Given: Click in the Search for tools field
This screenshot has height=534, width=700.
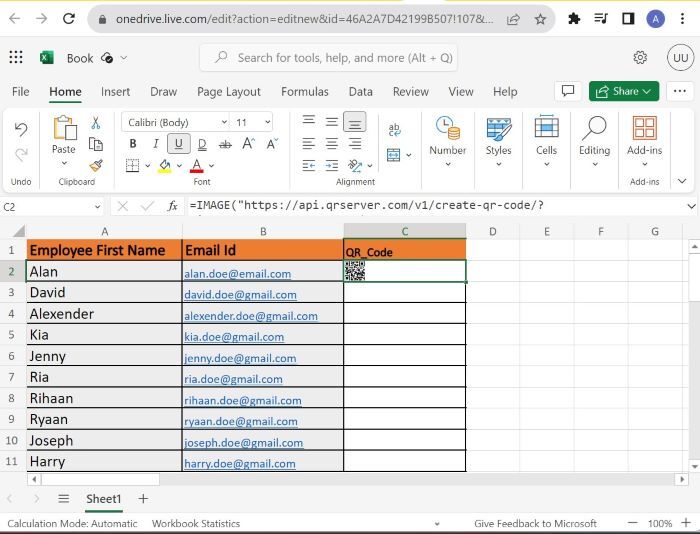Looking at the screenshot, I should click(x=329, y=58).
